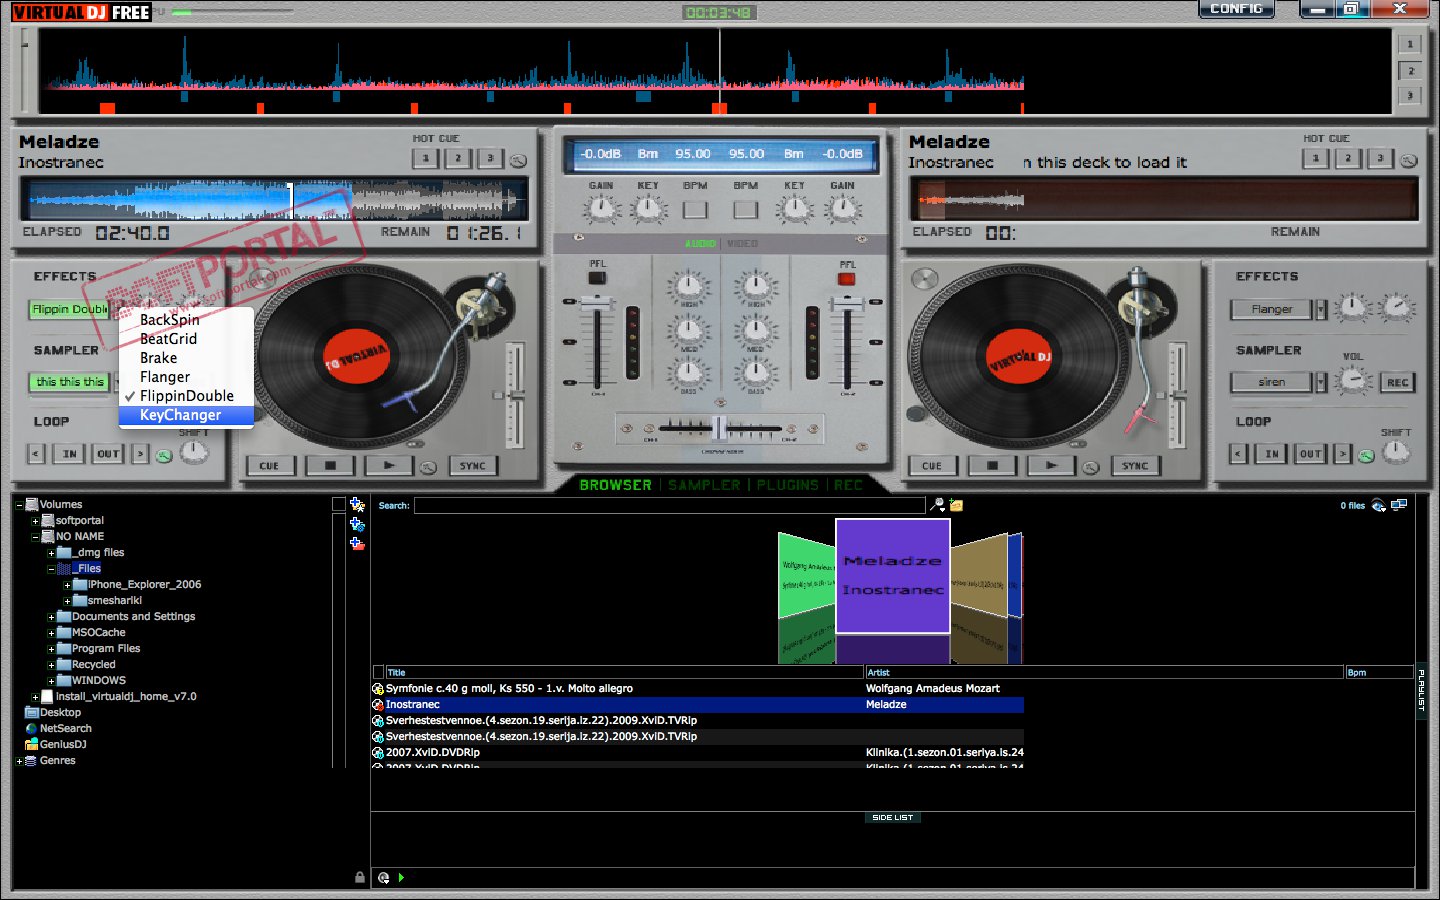Open the CONFIG button
This screenshot has width=1440, height=900.
(x=1236, y=9)
